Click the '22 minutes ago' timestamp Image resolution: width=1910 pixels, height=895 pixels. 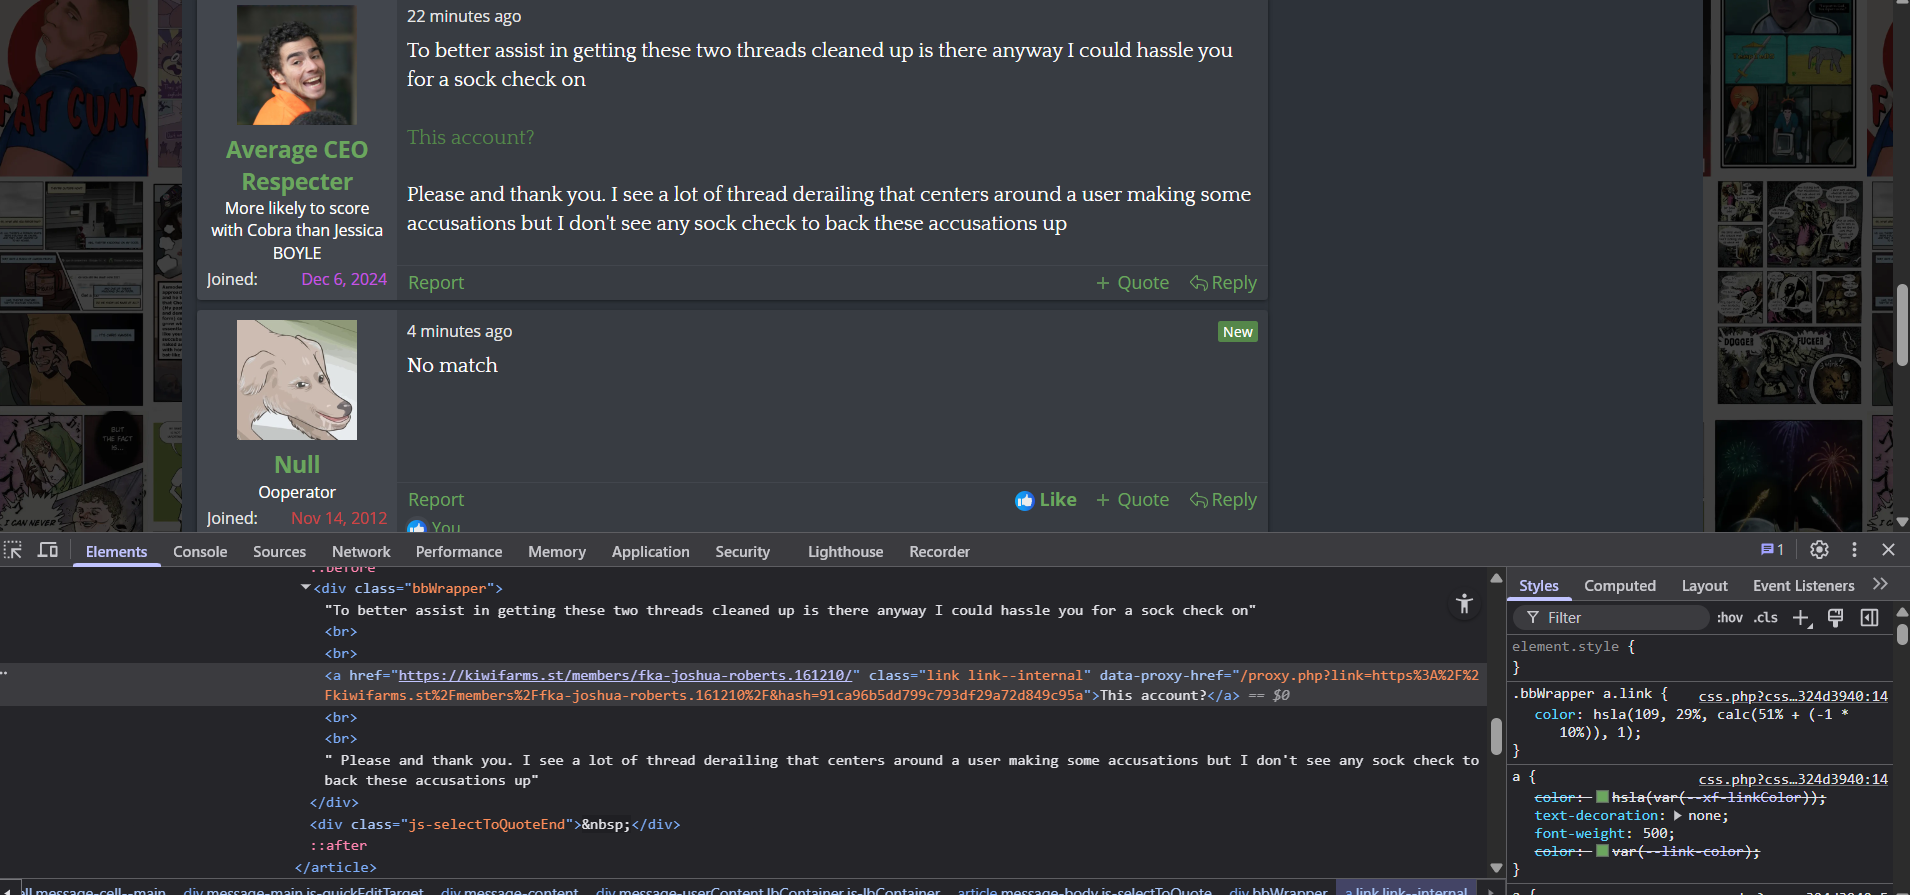[x=464, y=16]
